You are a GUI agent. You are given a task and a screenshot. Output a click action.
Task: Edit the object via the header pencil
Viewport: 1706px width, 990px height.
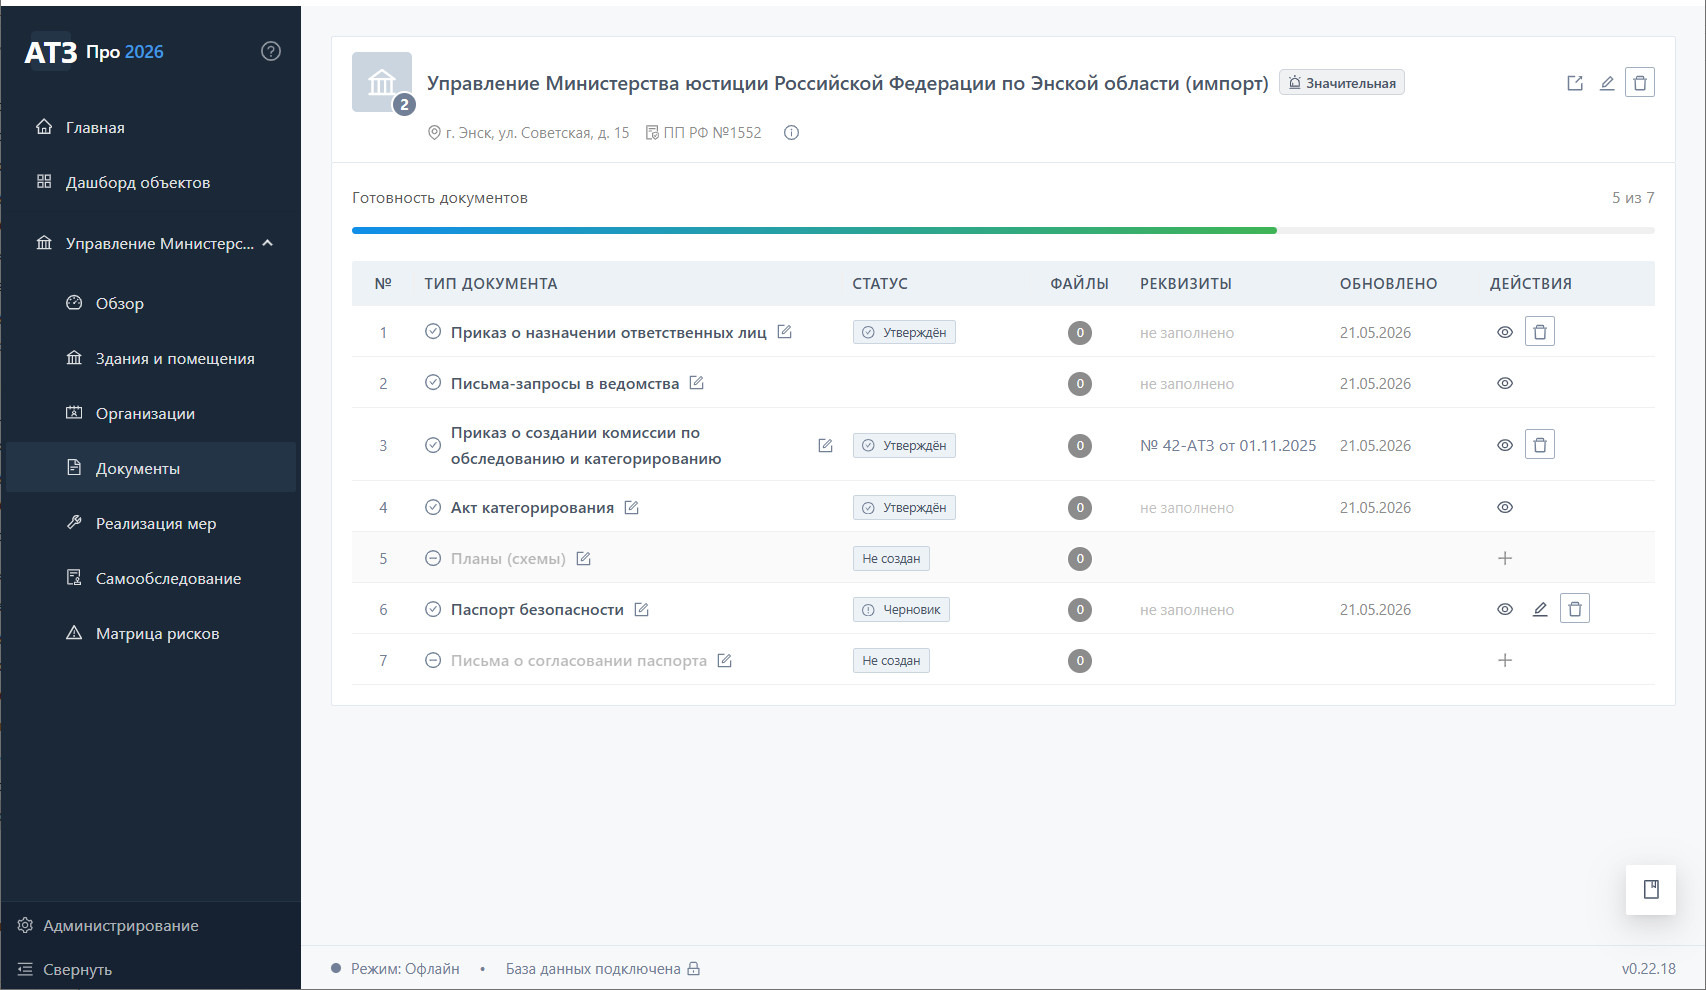pyautogui.click(x=1607, y=83)
